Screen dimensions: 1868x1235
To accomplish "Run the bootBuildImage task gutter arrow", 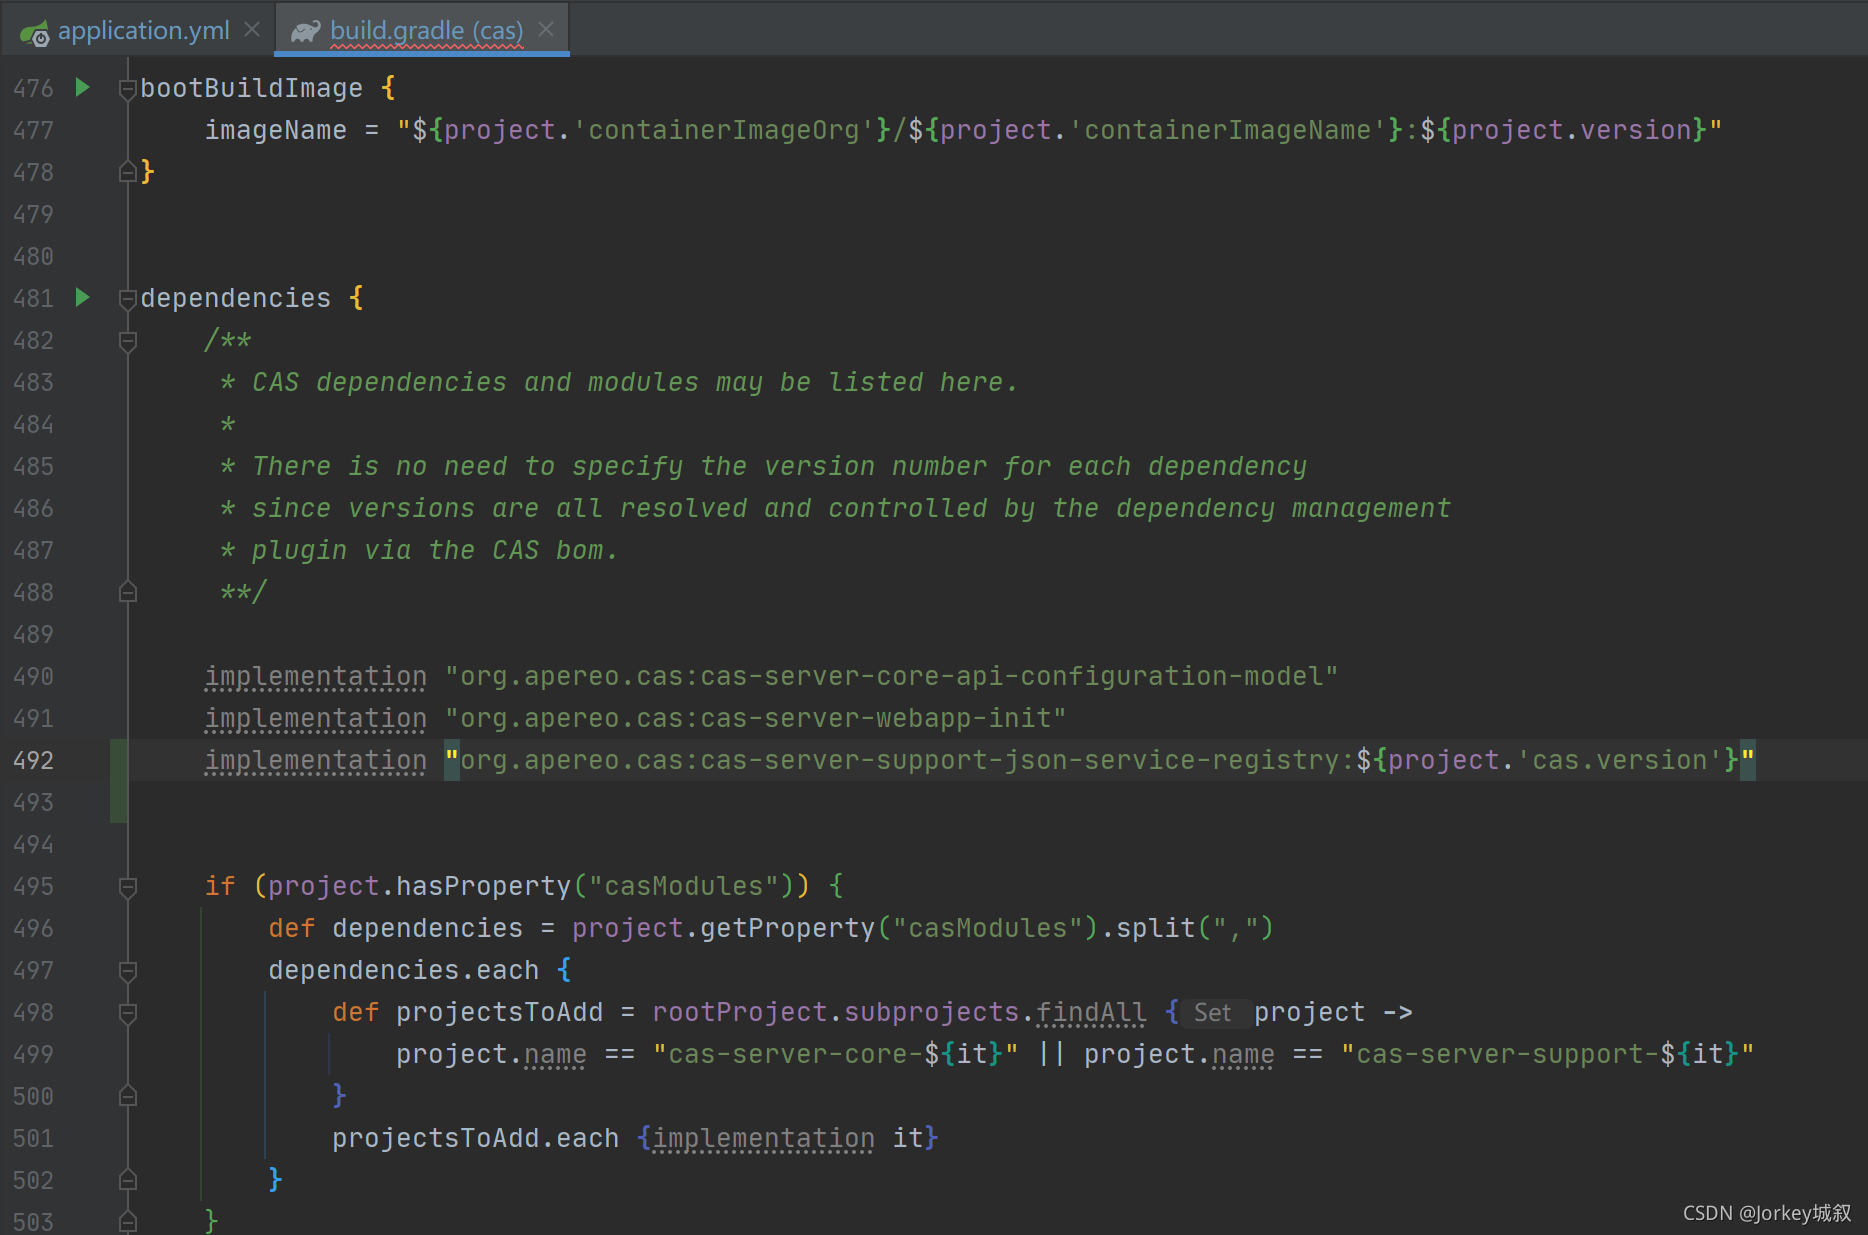I will [x=83, y=88].
